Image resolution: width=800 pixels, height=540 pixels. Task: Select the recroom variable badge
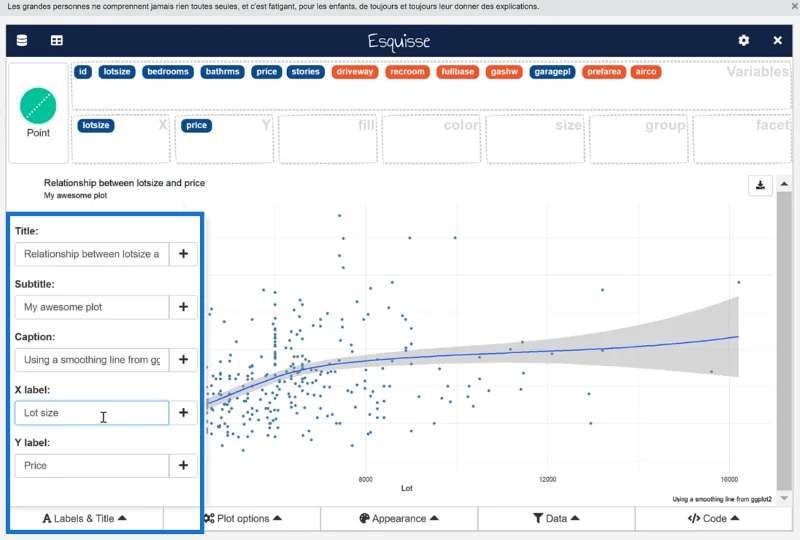(407, 72)
